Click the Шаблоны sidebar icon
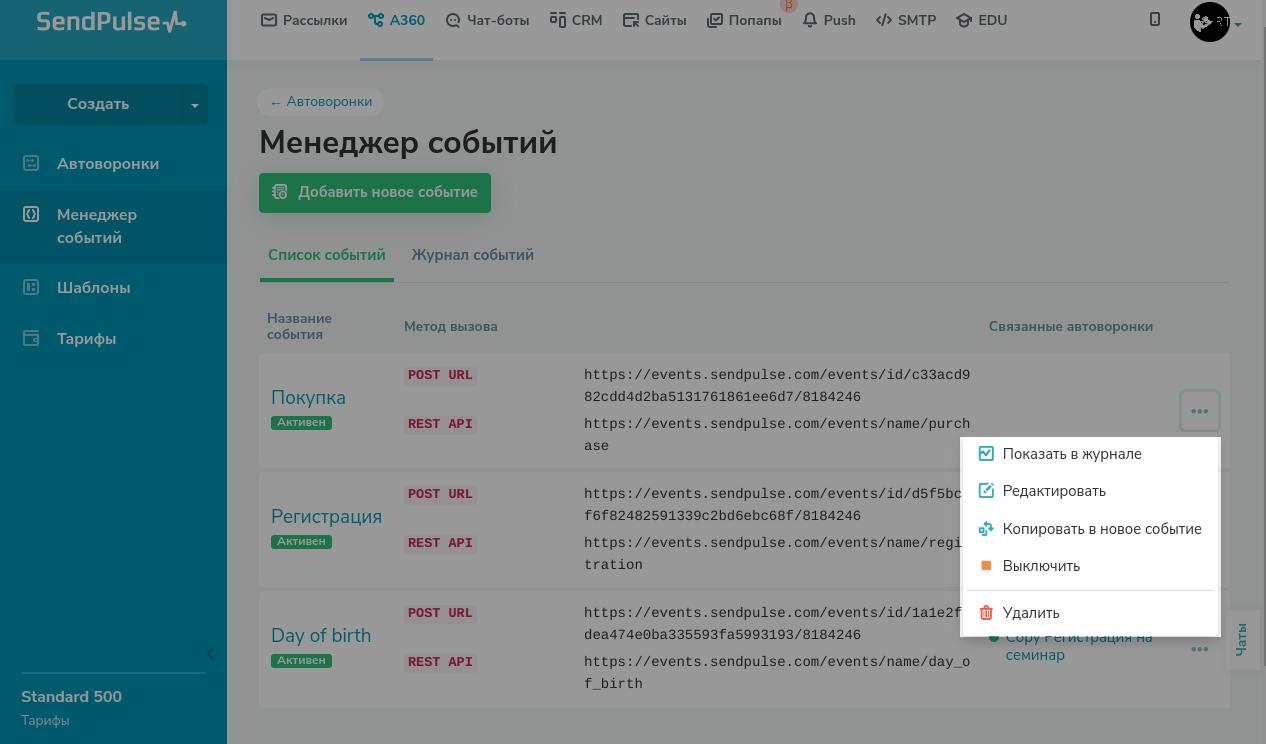Viewport: 1266px width, 744px height. tap(31, 288)
